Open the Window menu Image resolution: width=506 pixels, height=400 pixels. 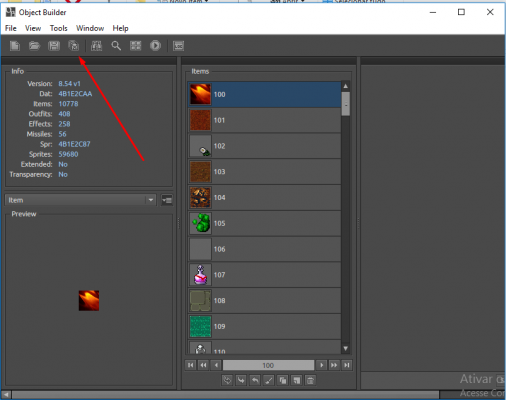pyautogui.click(x=90, y=28)
